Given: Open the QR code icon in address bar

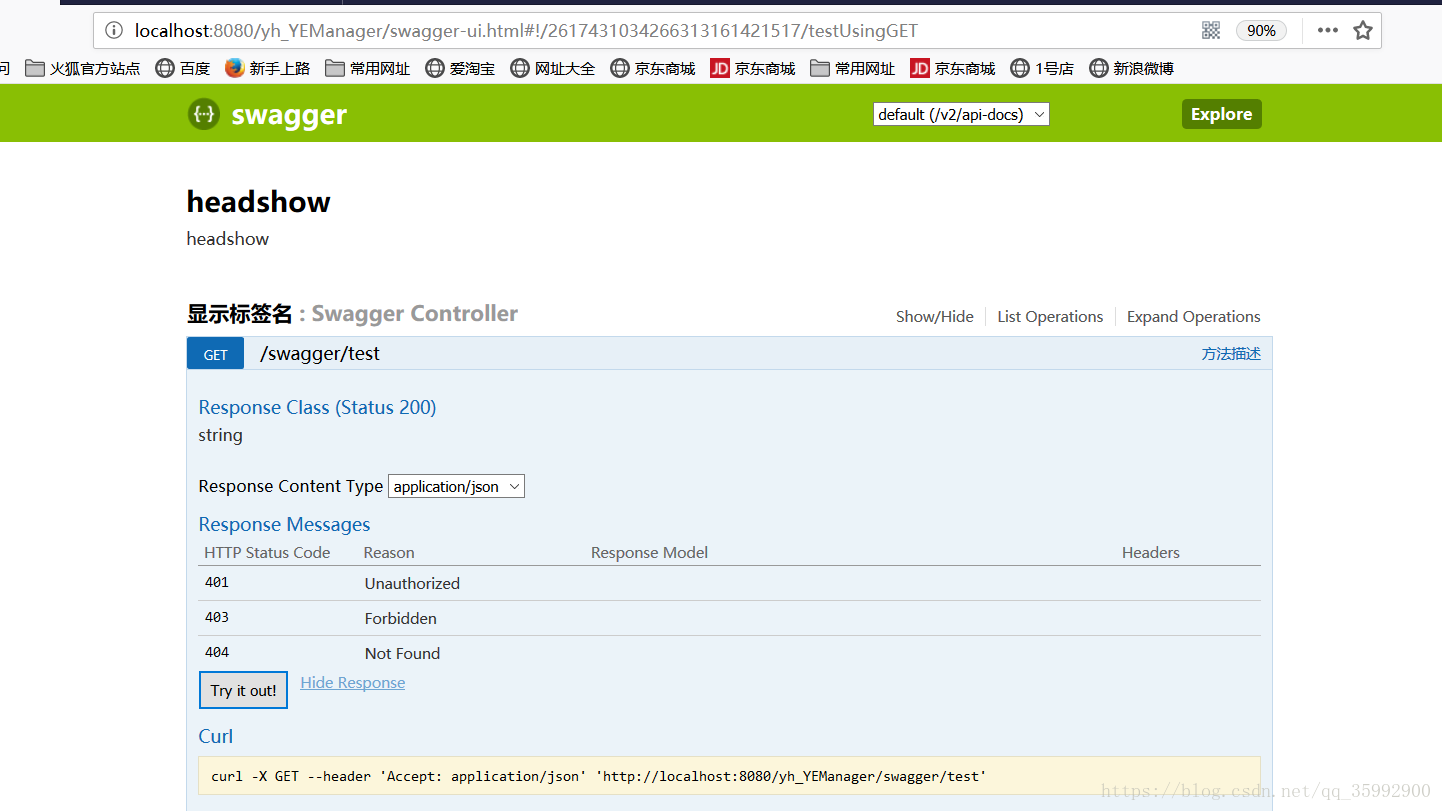Looking at the screenshot, I should tap(1211, 31).
